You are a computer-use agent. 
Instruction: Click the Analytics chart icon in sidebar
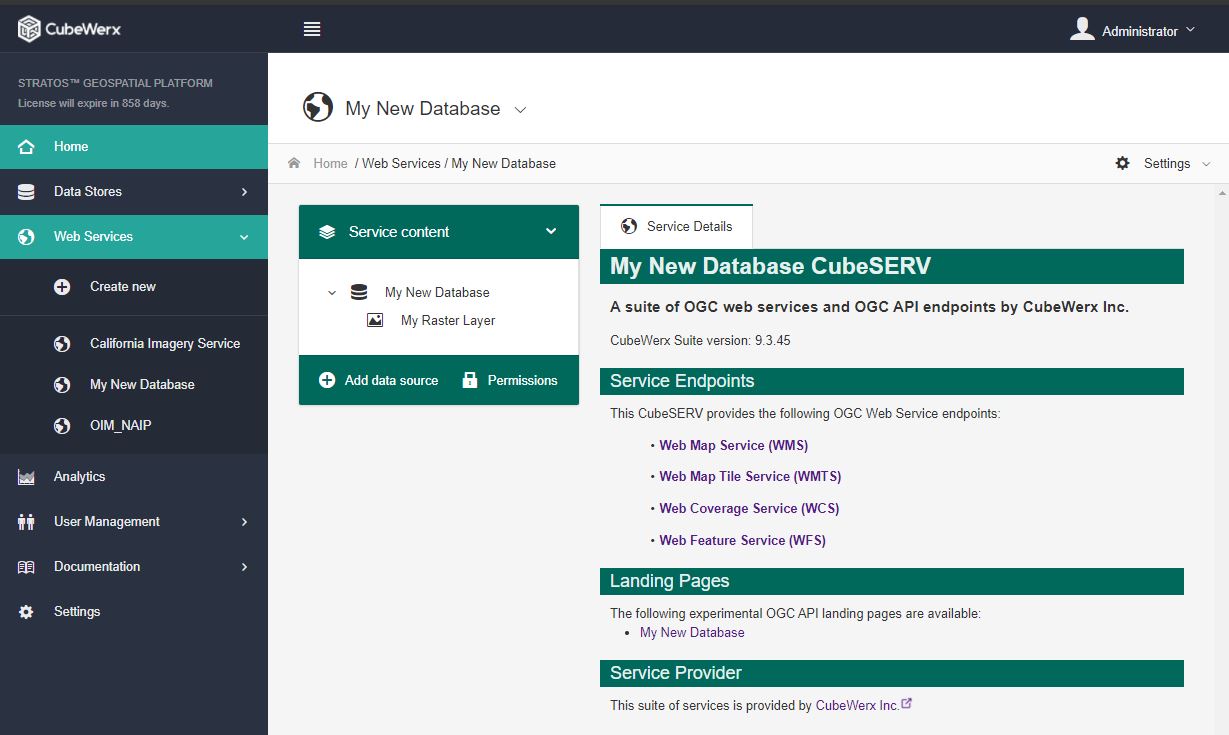pos(26,477)
